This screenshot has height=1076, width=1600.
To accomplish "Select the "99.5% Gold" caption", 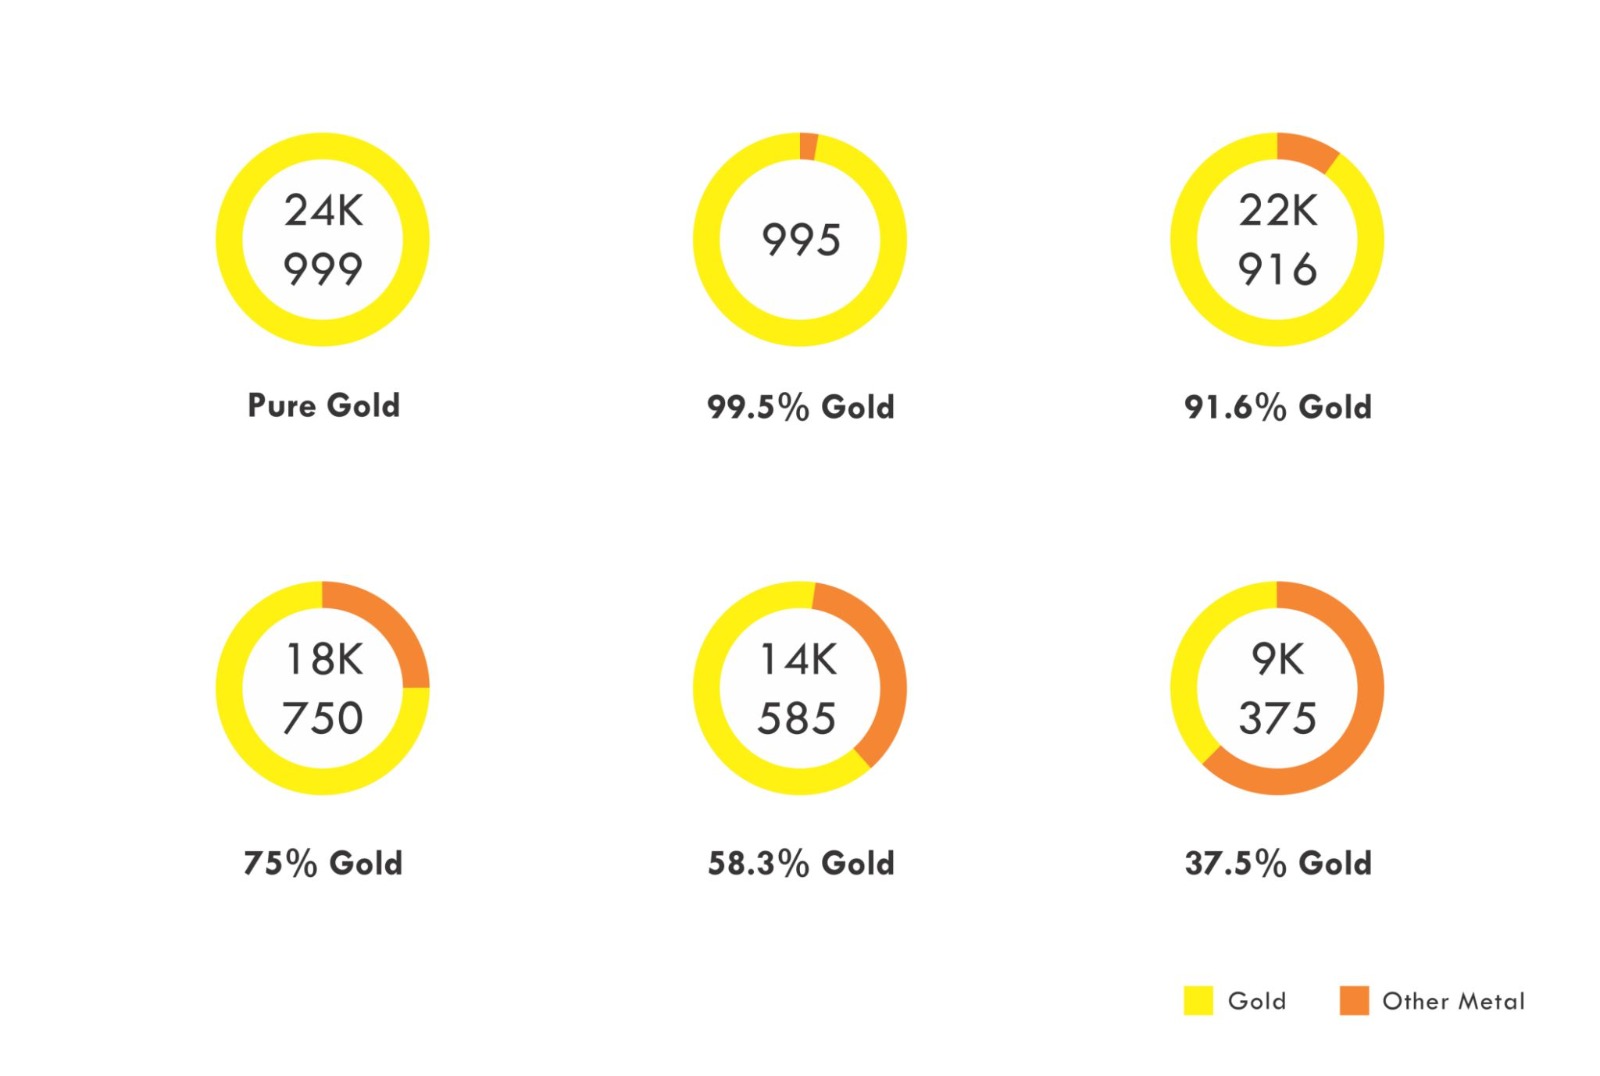I will [800, 407].
